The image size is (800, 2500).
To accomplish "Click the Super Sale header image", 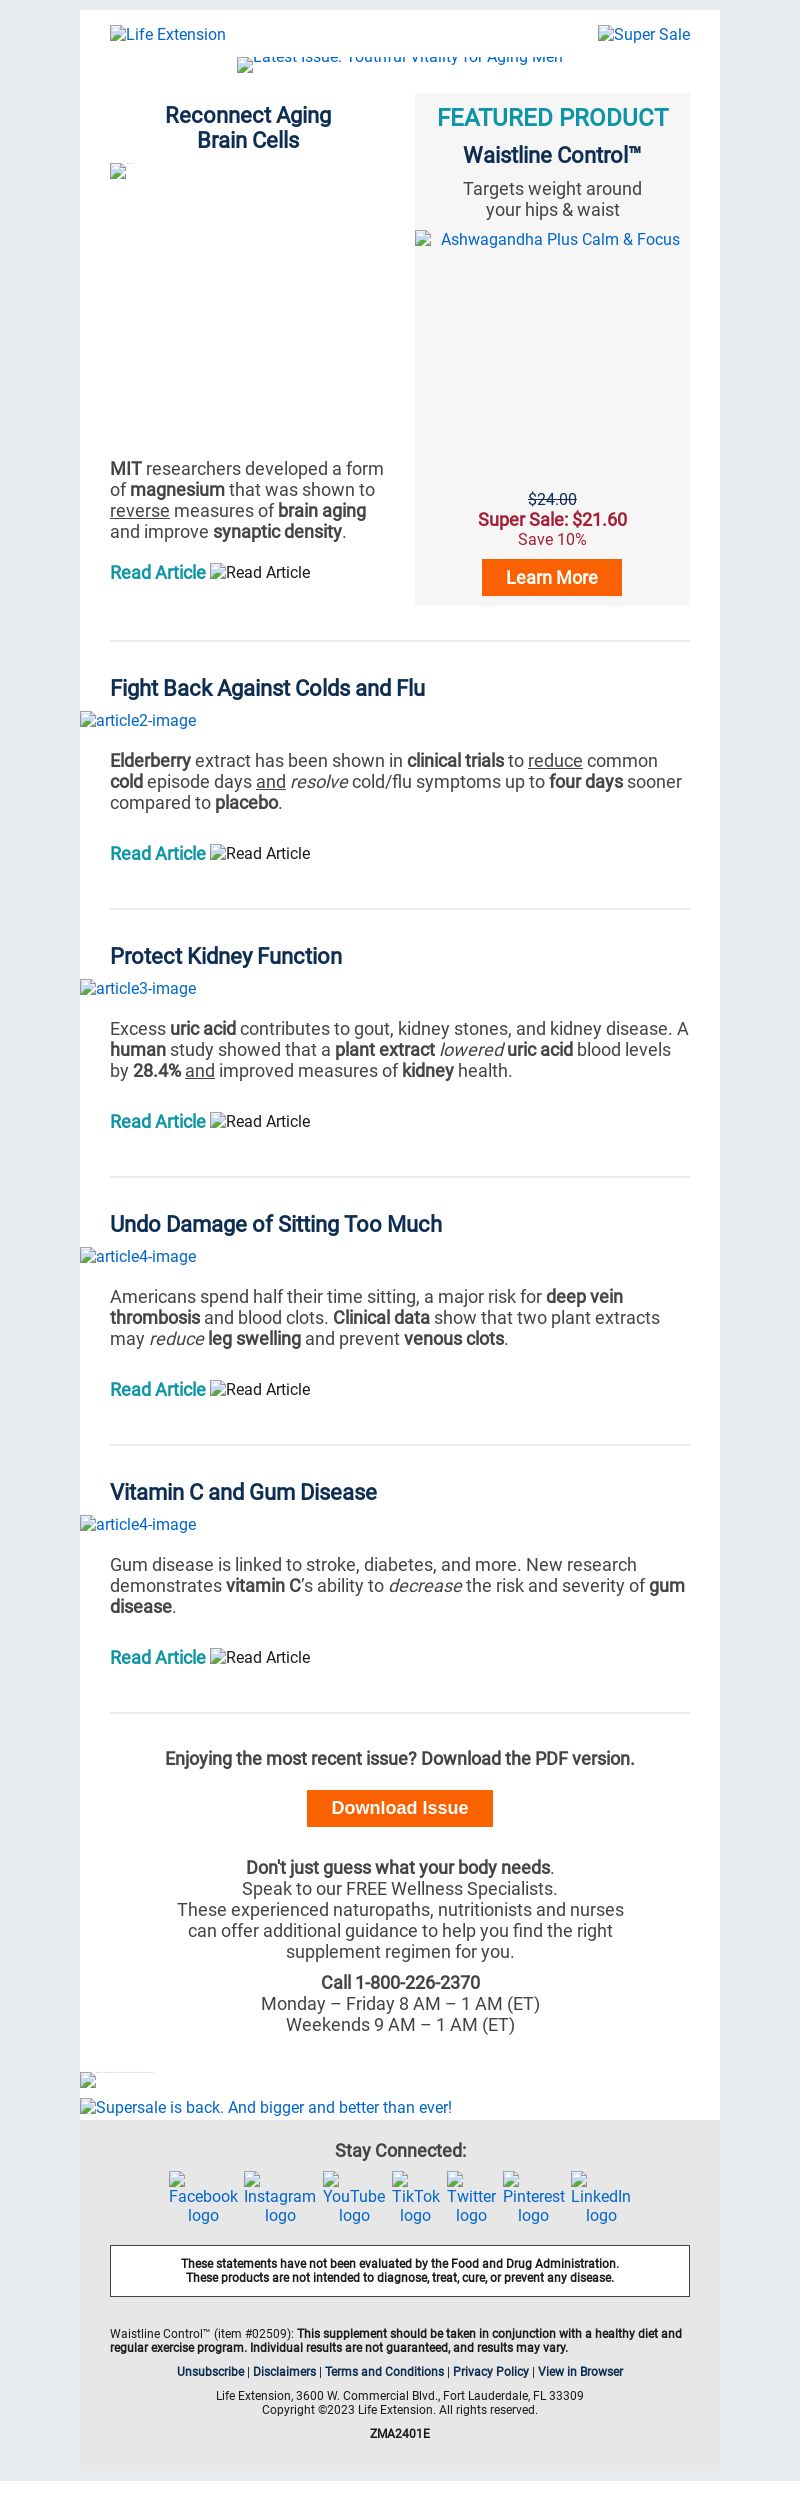I will tap(644, 34).
